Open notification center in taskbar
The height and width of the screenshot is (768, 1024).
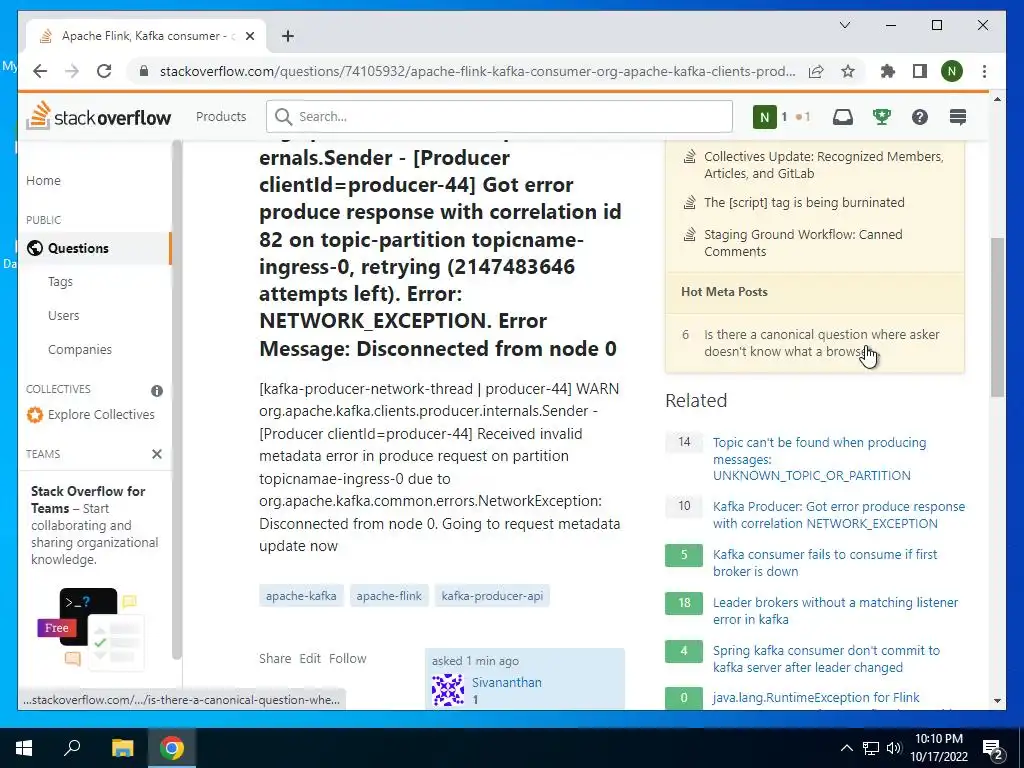click(x=992, y=748)
